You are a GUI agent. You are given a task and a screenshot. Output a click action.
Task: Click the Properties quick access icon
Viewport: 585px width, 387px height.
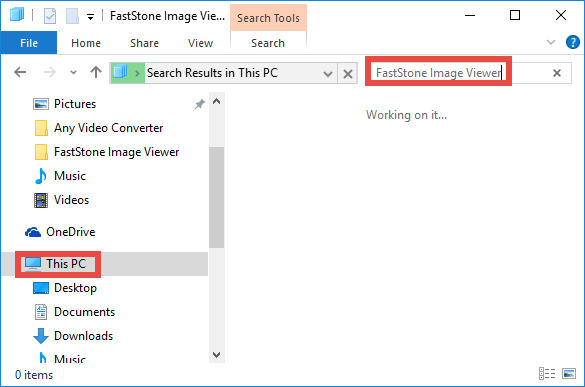click(50, 16)
